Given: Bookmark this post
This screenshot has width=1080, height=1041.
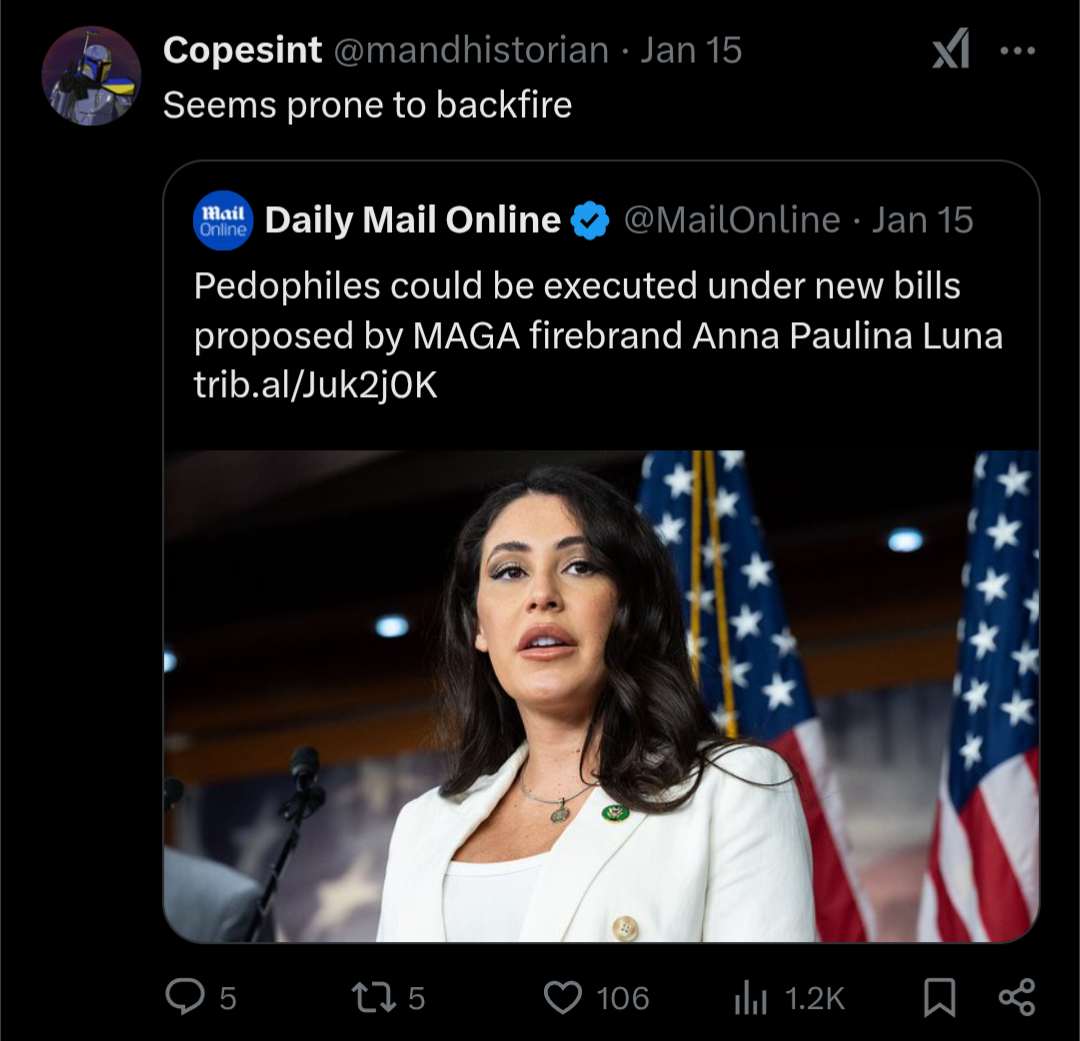Looking at the screenshot, I should tap(939, 998).
